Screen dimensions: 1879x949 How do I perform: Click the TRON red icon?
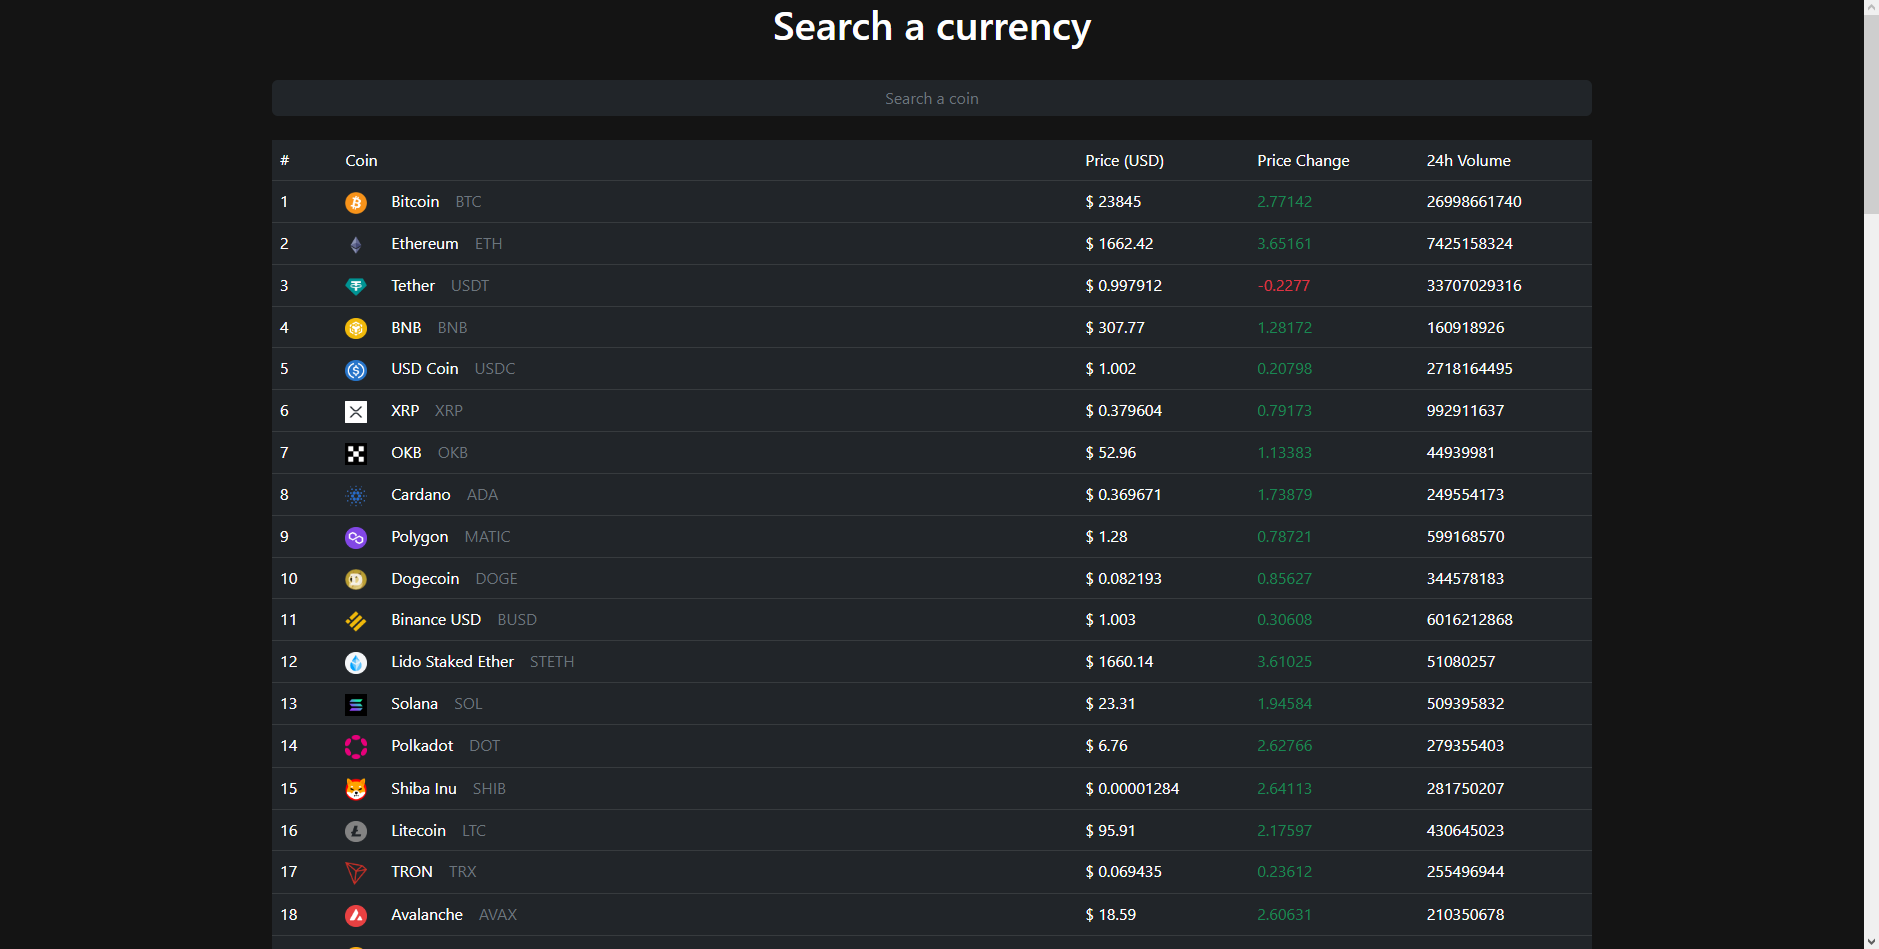356,873
